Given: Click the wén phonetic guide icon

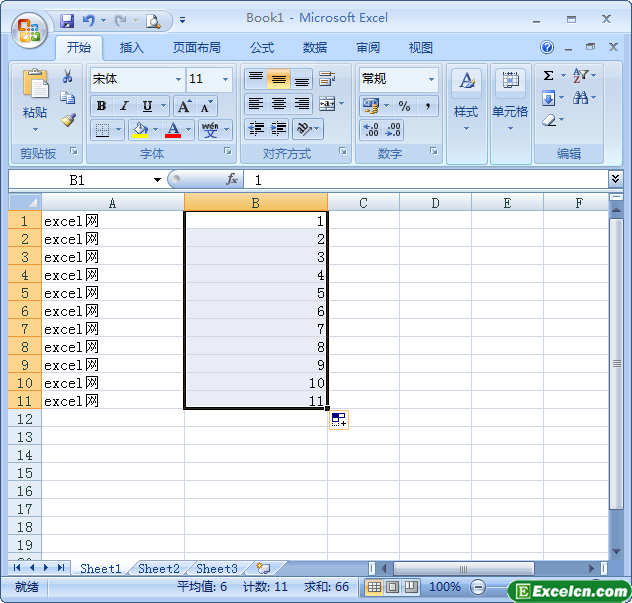Looking at the screenshot, I should pyautogui.click(x=210, y=130).
